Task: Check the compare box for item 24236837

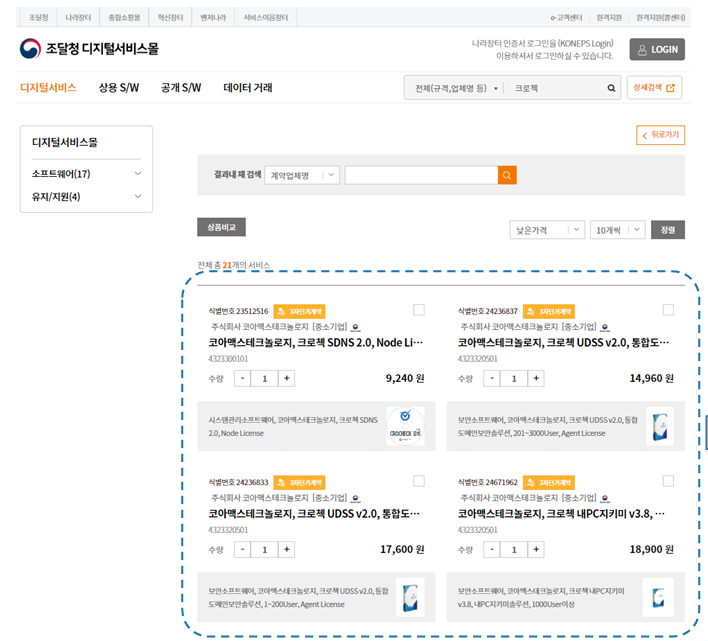Action: point(668,310)
